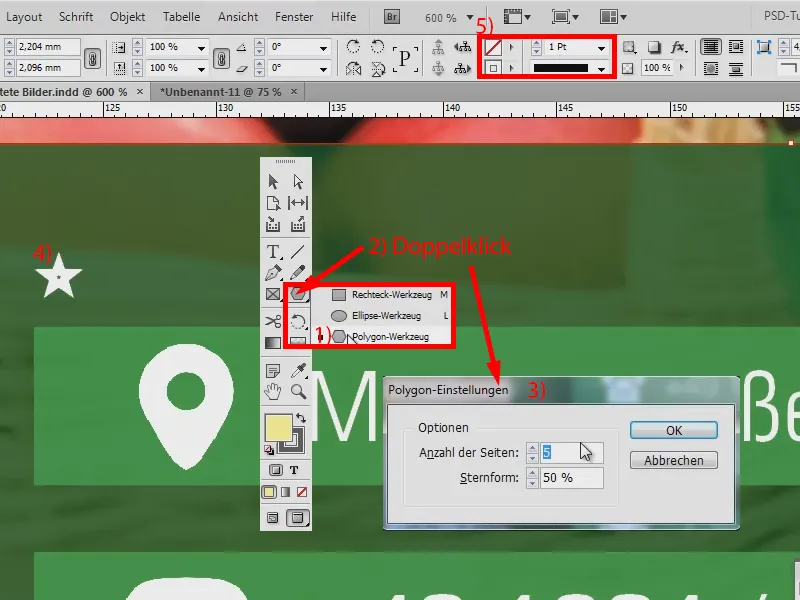Viewport: 800px width, 600px height.
Task: Open the 600 % zoom level dropdown
Action: click(x=469, y=17)
